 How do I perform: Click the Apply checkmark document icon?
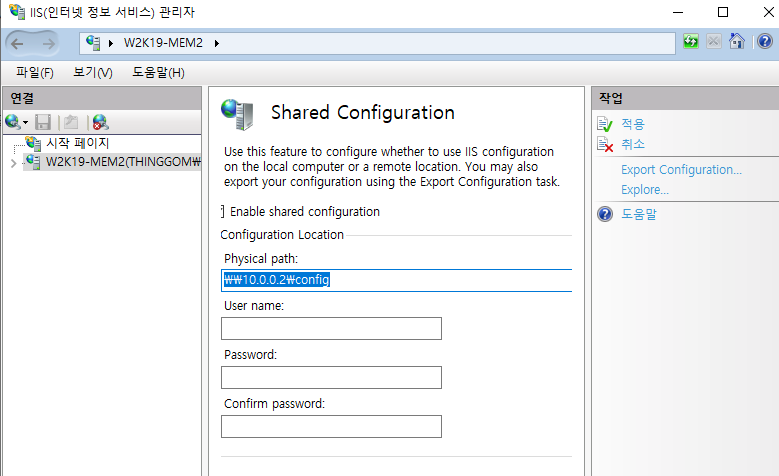[605, 124]
